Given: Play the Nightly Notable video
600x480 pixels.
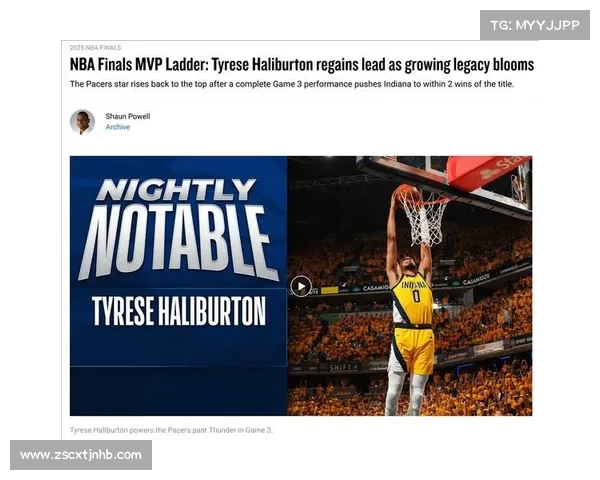Looking at the screenshot, I should 301,286.
